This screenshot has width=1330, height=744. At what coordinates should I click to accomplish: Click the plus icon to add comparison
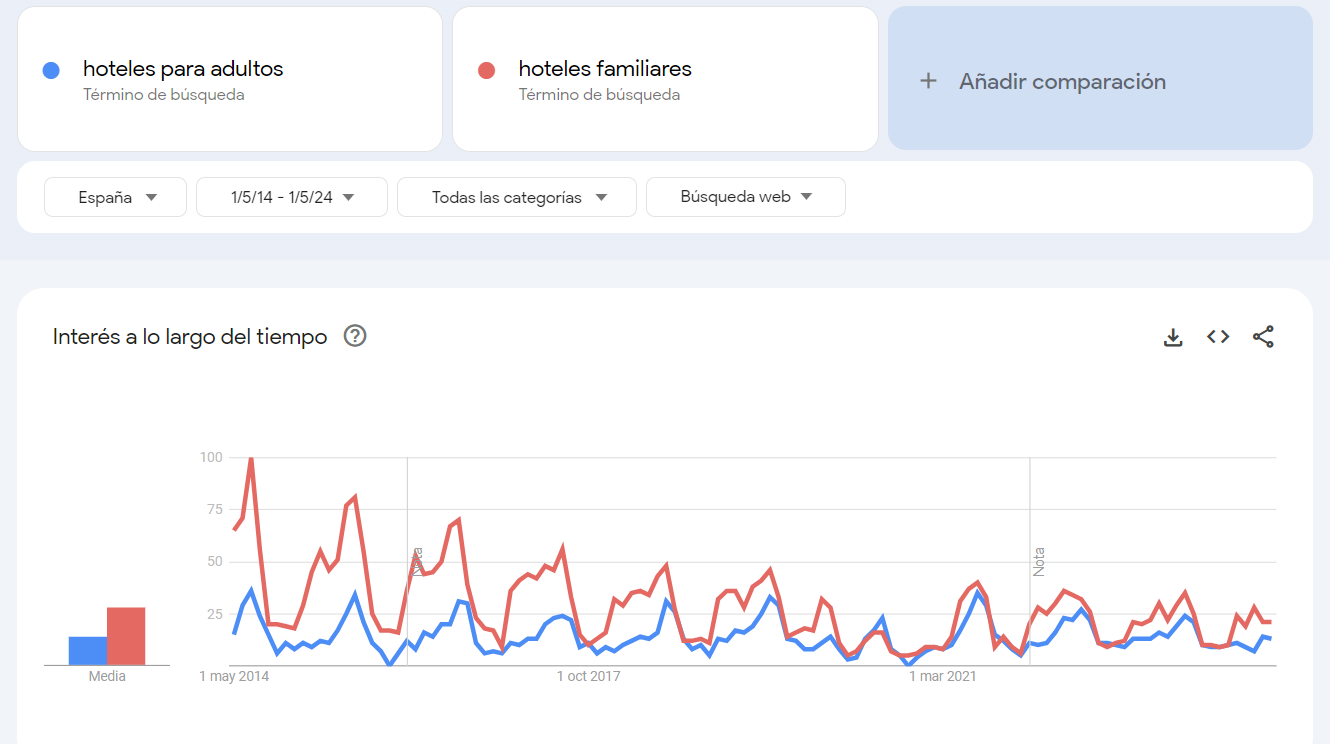click(928, 81)
